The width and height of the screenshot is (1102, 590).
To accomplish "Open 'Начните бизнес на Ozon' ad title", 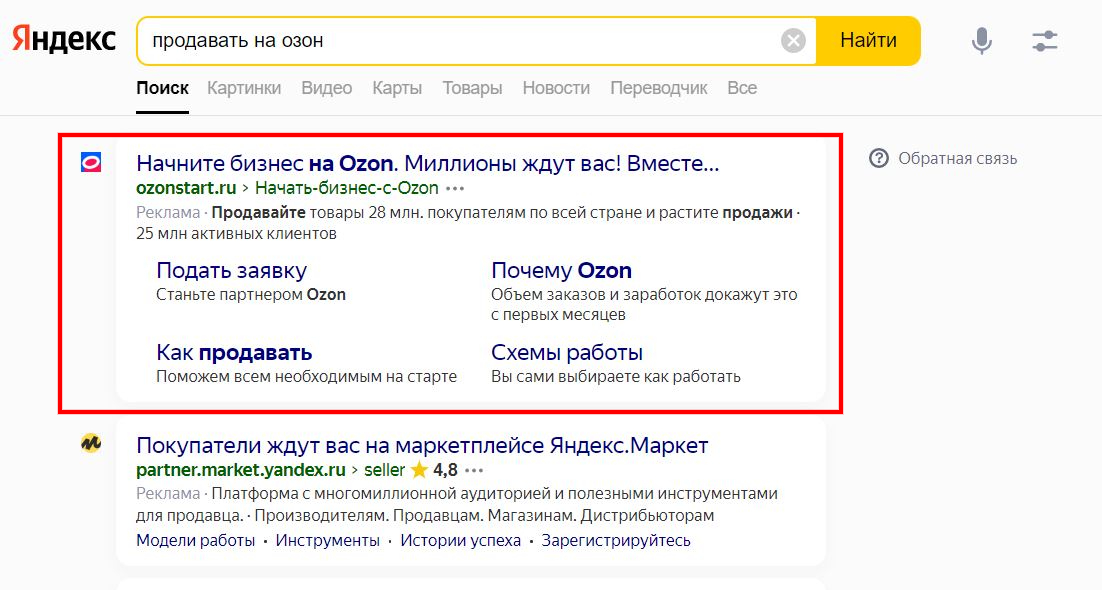I will (x=427, y=163).
